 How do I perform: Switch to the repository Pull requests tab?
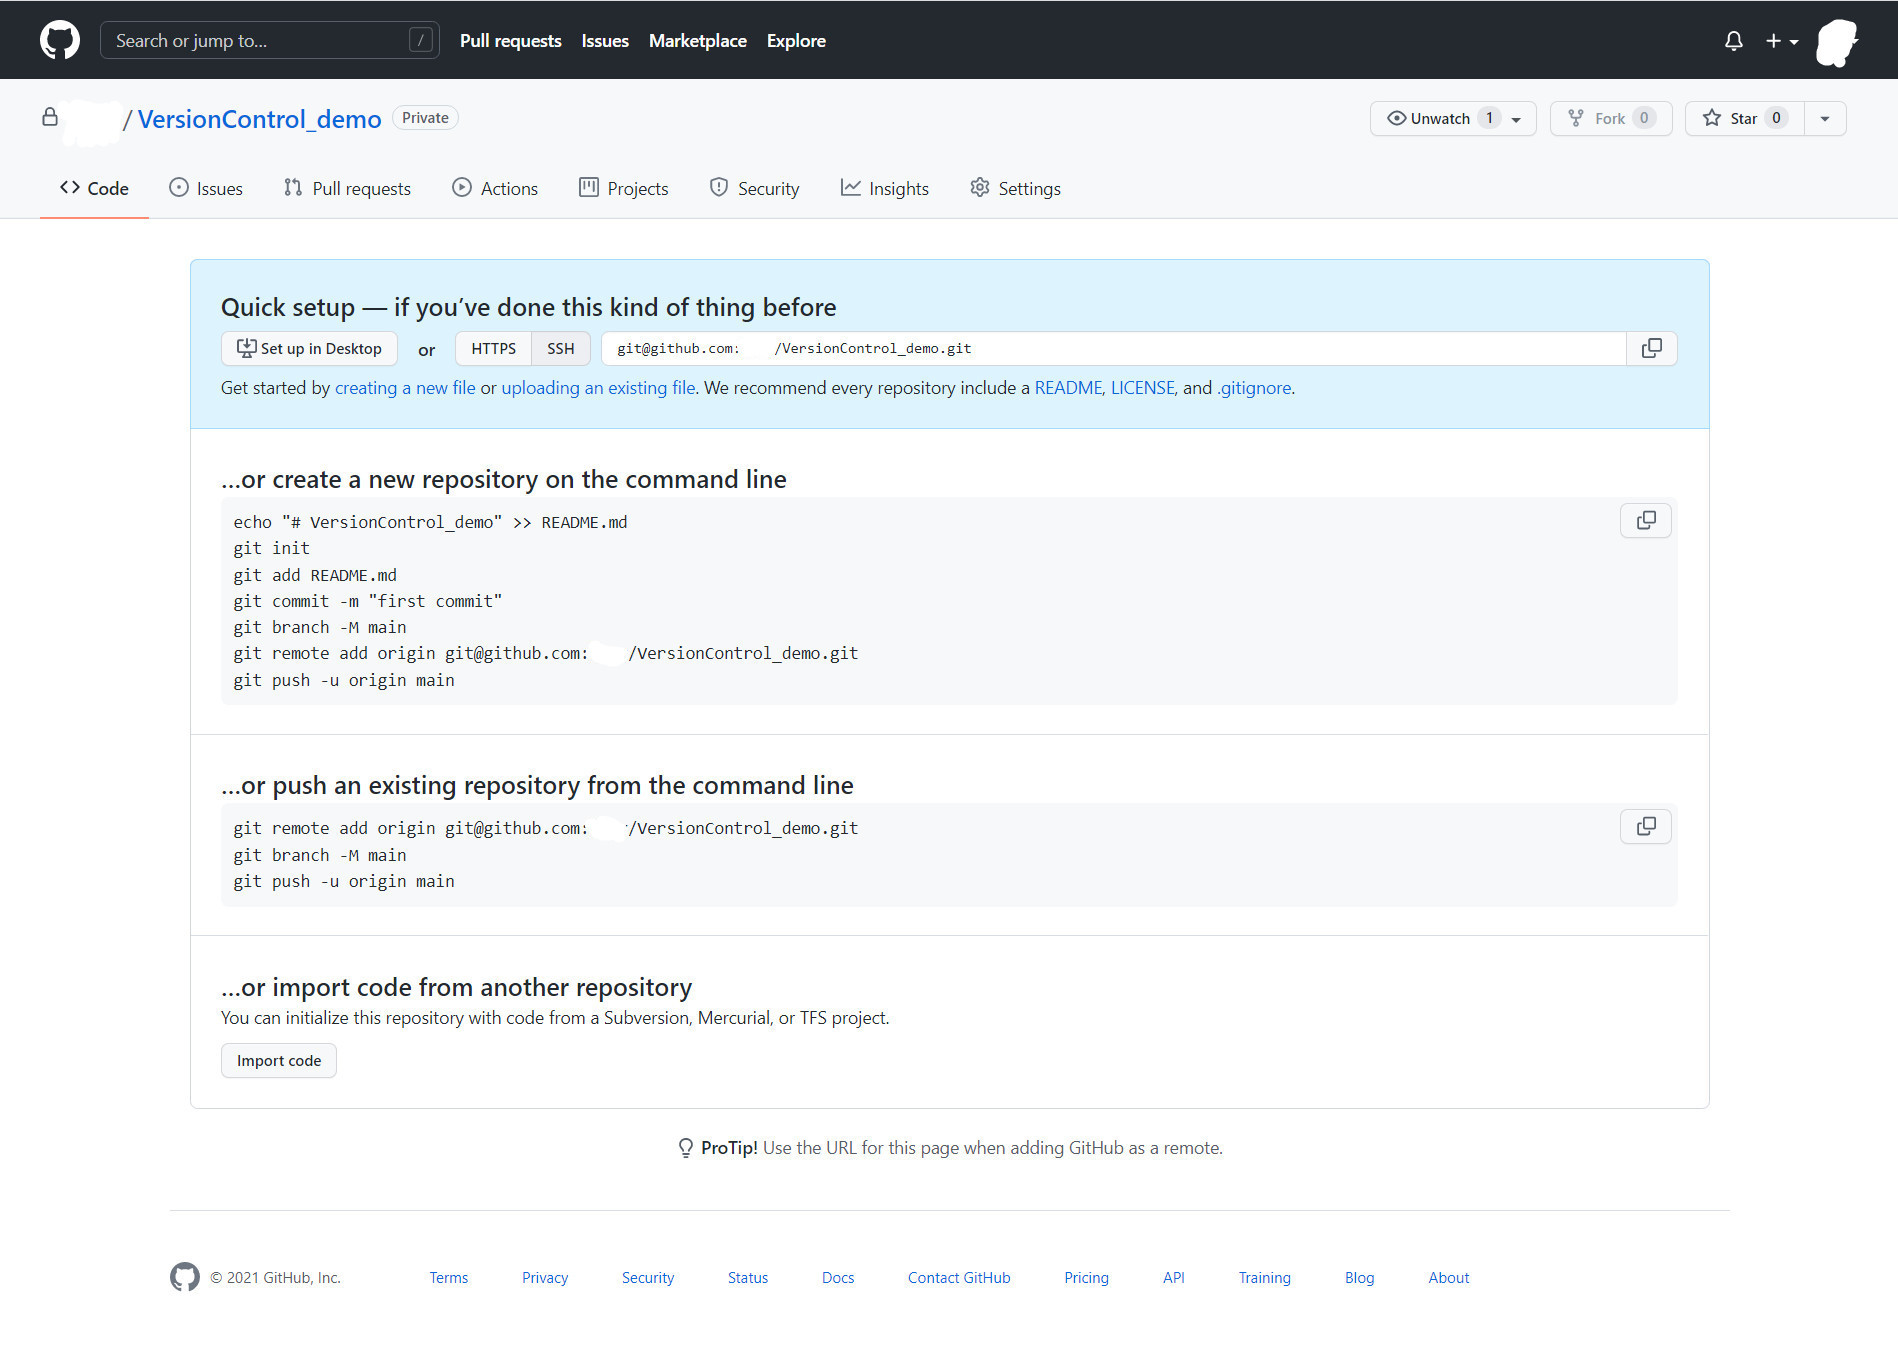347,188
